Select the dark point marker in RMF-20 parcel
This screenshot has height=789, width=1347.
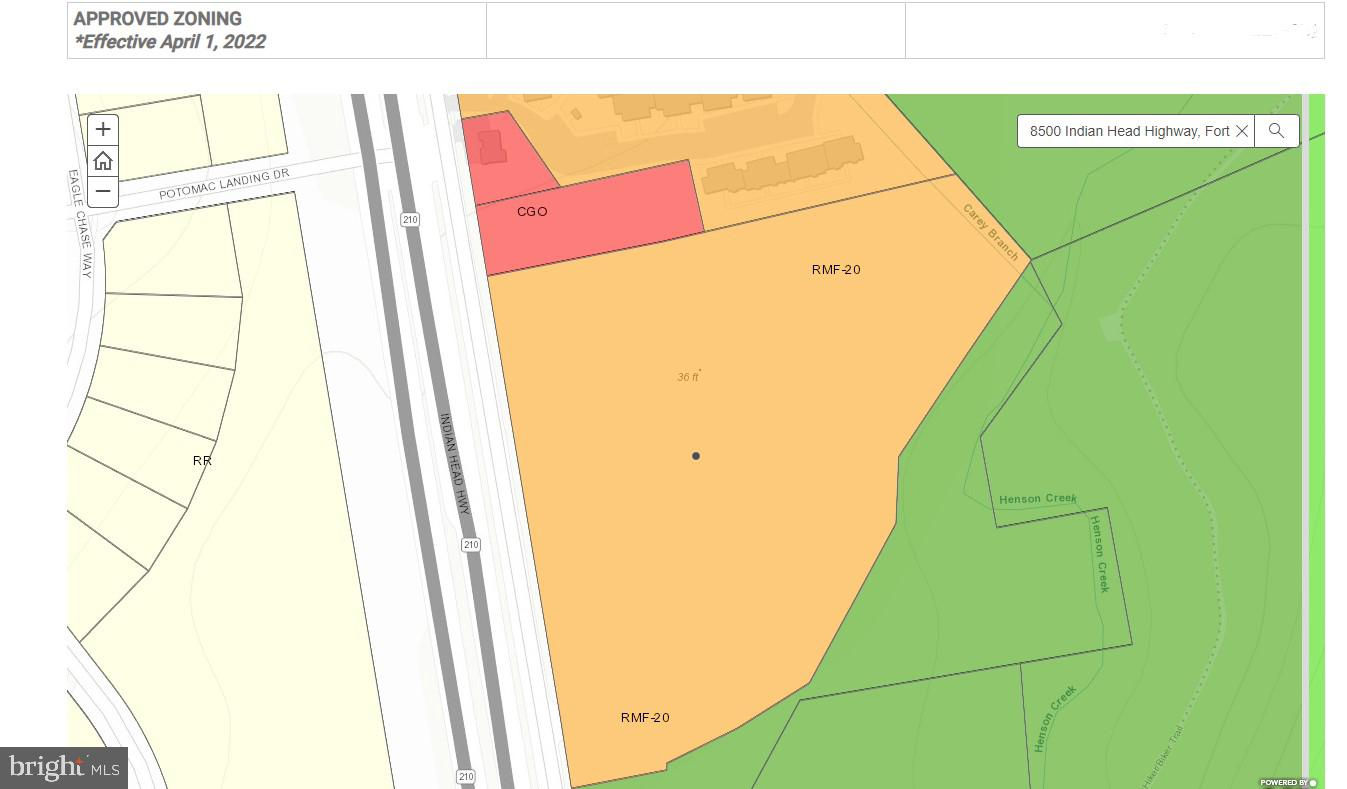click(x=696, y=456)
